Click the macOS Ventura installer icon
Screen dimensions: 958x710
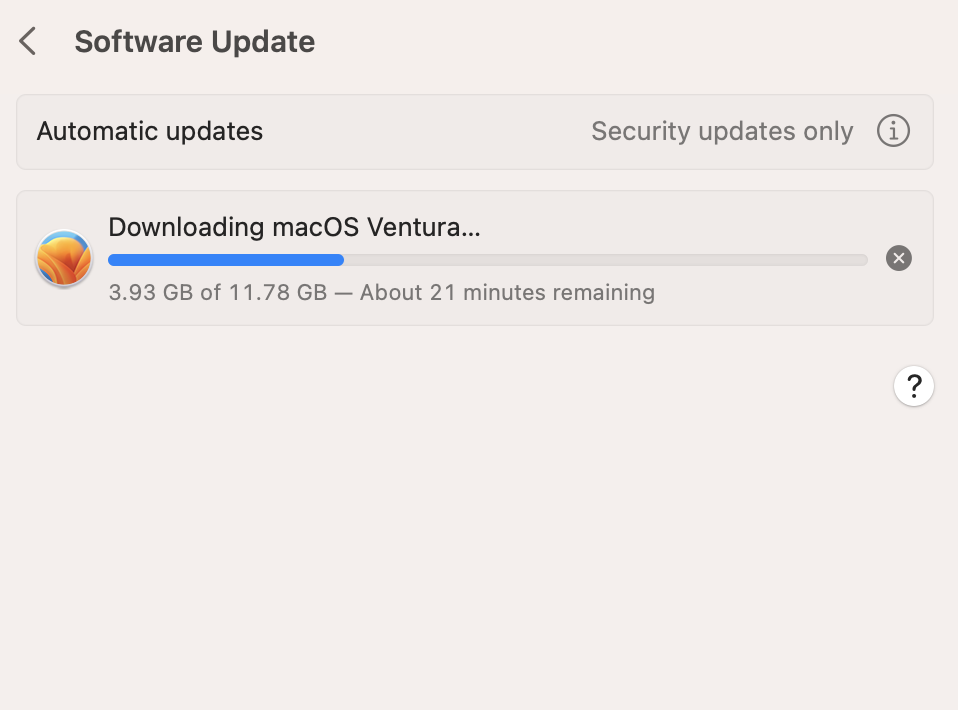pyautogui.click(x=64, y=259)
